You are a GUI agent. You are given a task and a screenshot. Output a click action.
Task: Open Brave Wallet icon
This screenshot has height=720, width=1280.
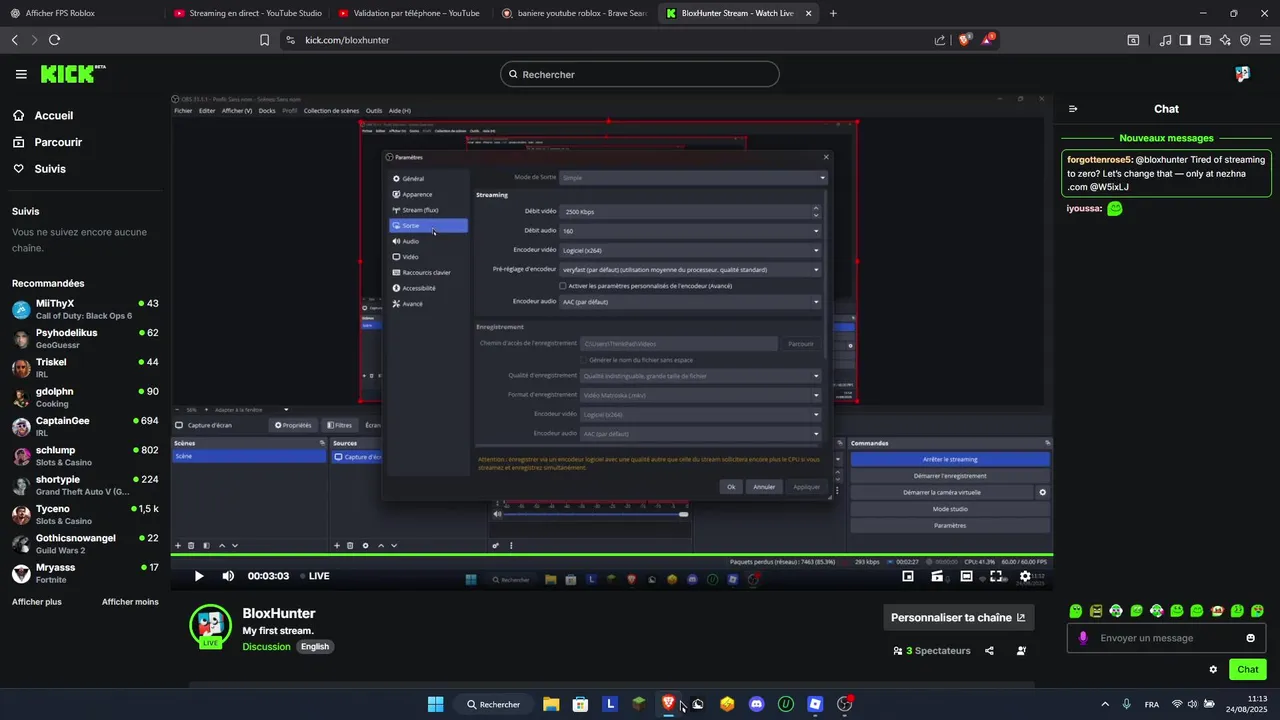pos(1205,40)
